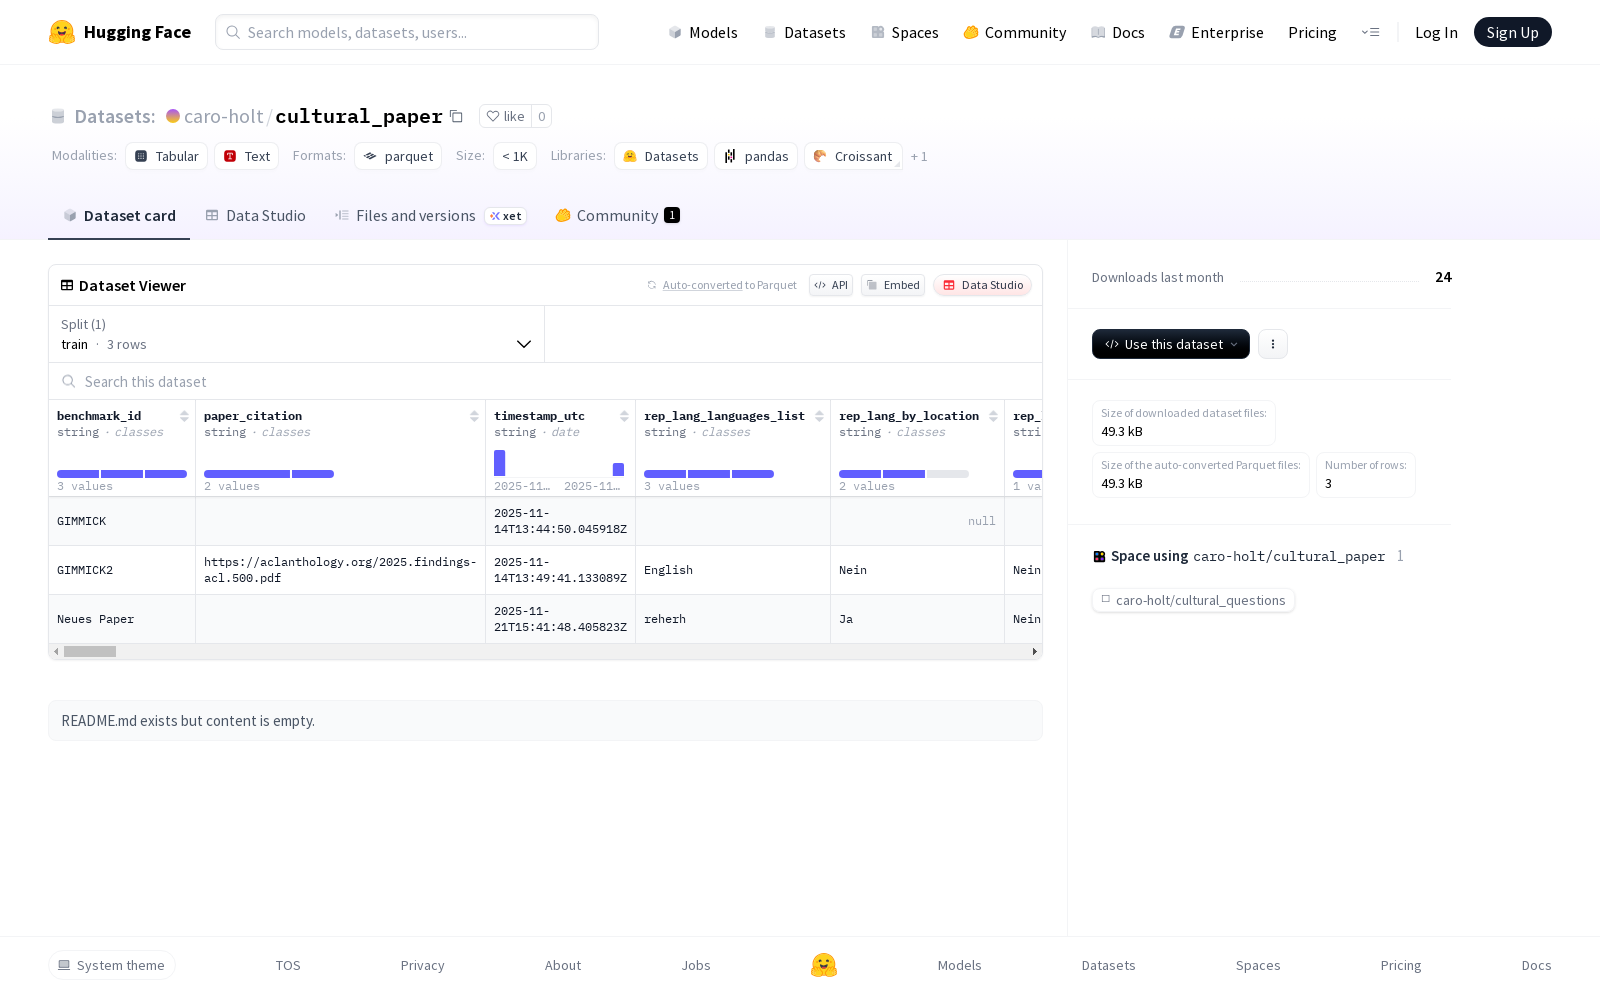The image size is (1600, 1000).
Task: Click the Datasets library tag
Action: (x=661, y=156)
